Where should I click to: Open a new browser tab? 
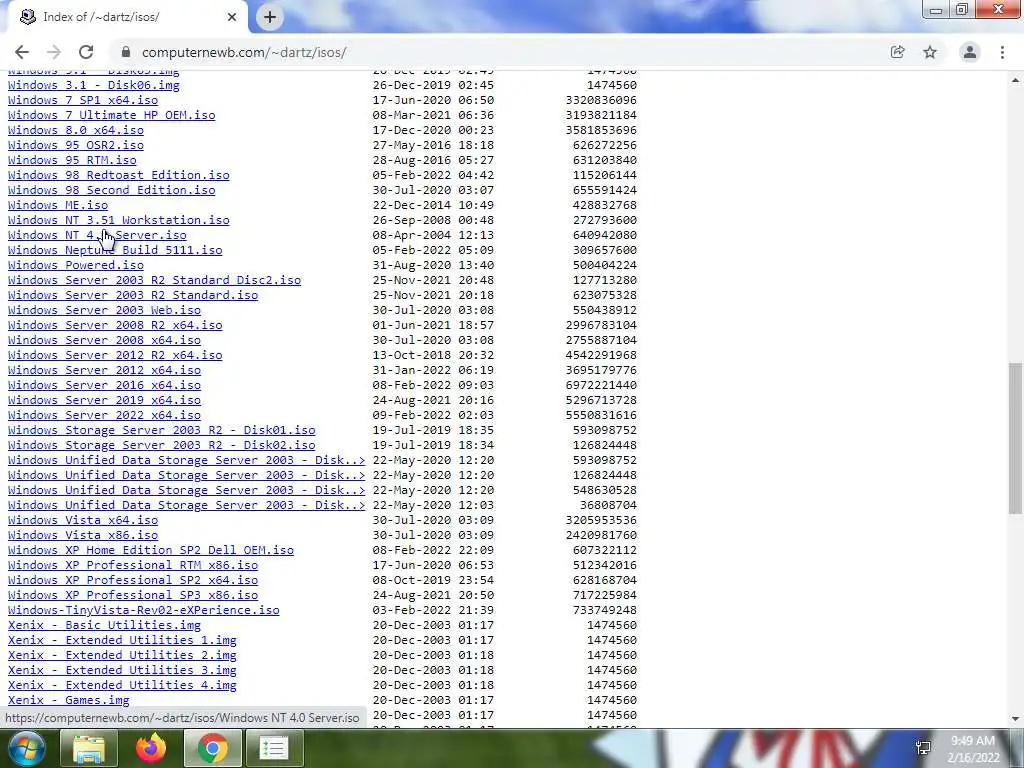(x=270, y=17)
